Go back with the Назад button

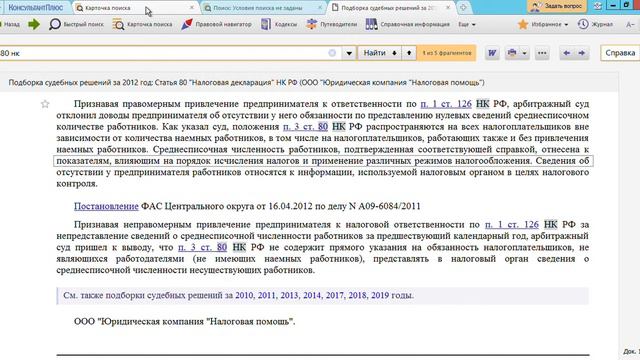coord(10,24)
